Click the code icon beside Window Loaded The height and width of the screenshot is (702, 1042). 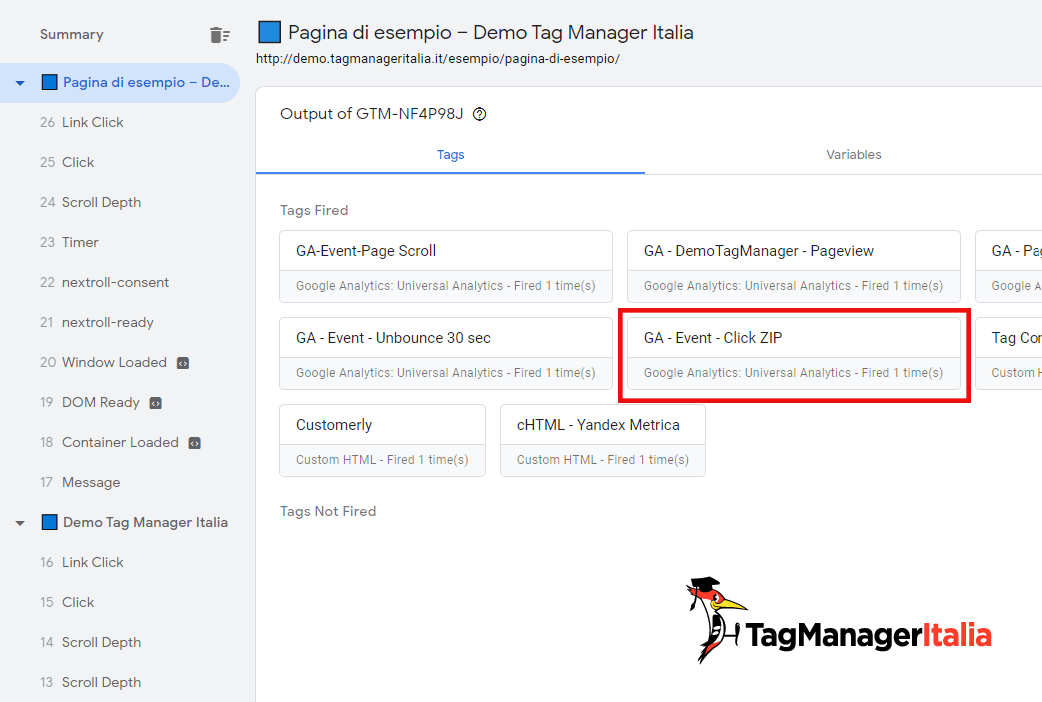(x=183, y=363)
